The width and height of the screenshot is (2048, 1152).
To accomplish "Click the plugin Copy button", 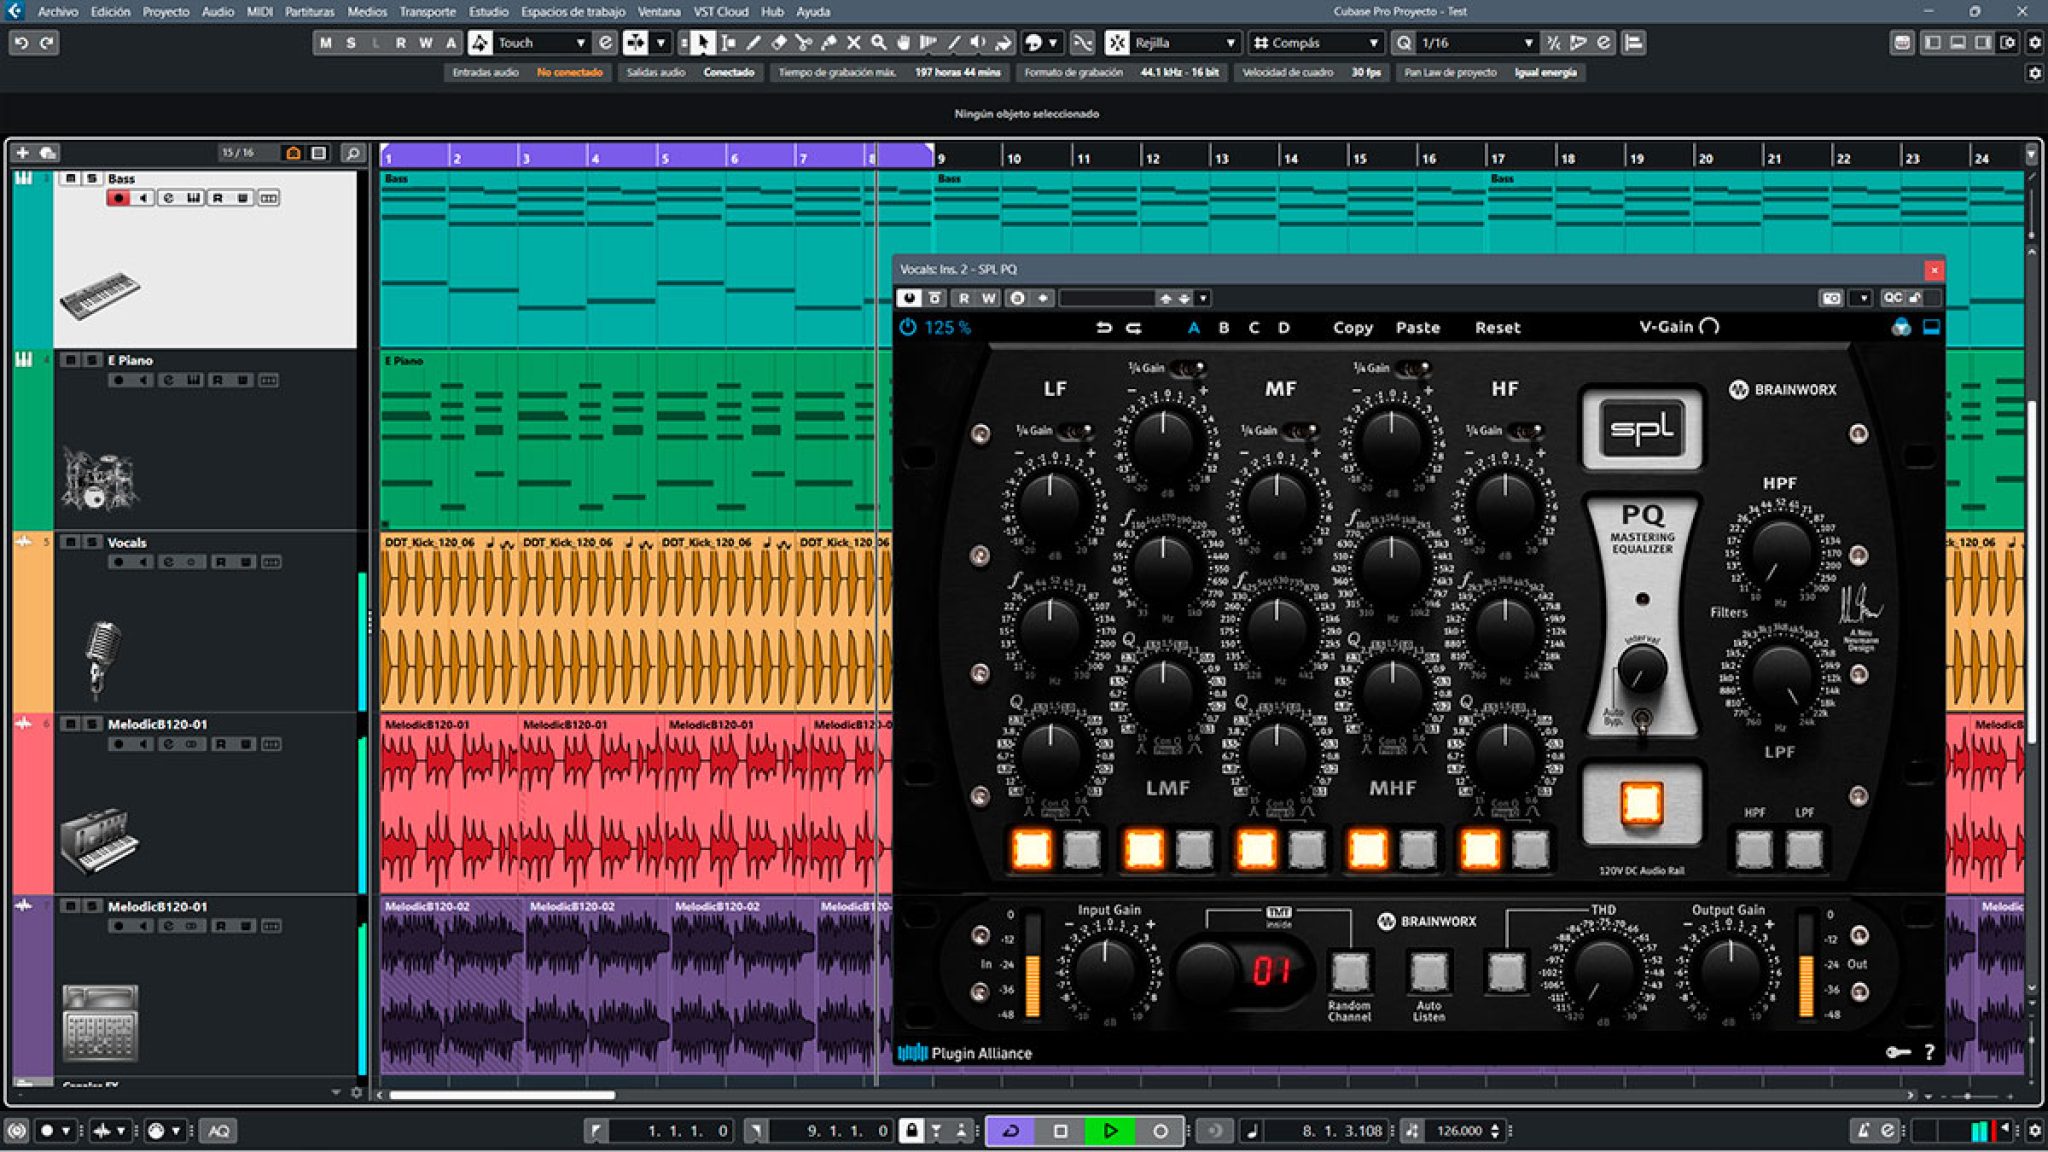I will [x=1352, y=327].
